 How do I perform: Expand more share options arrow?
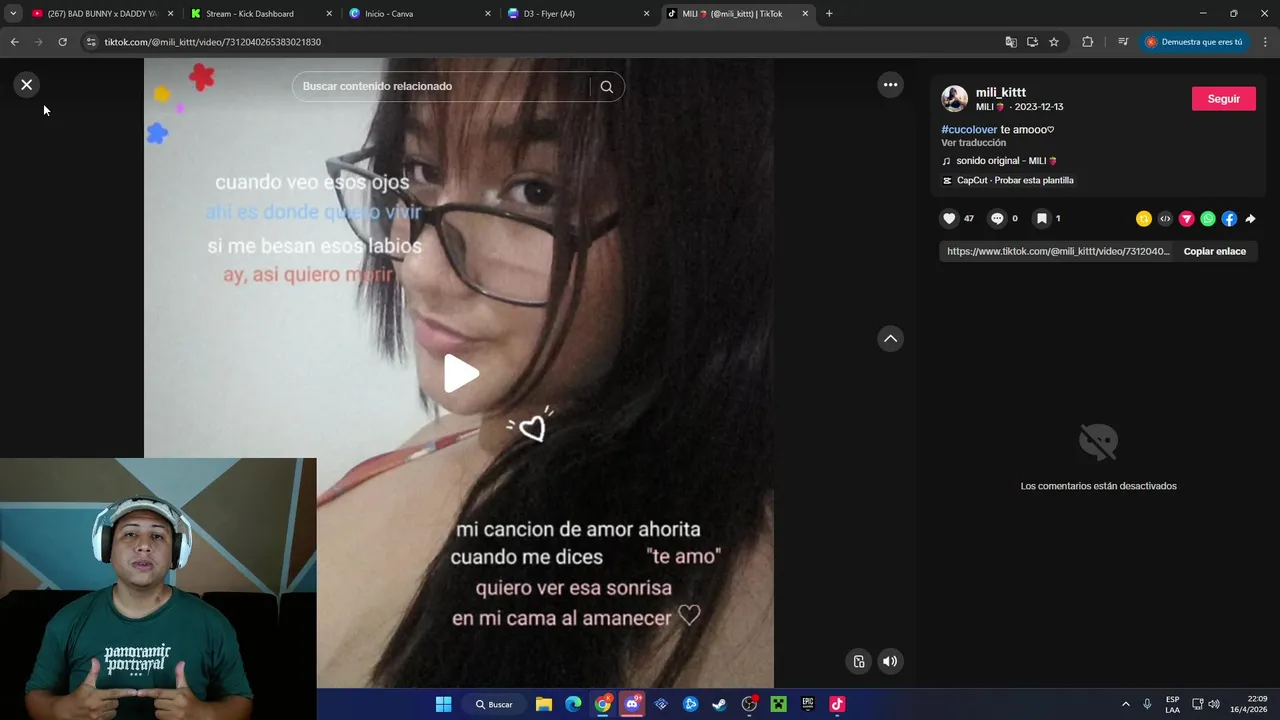pos(1250,219)
